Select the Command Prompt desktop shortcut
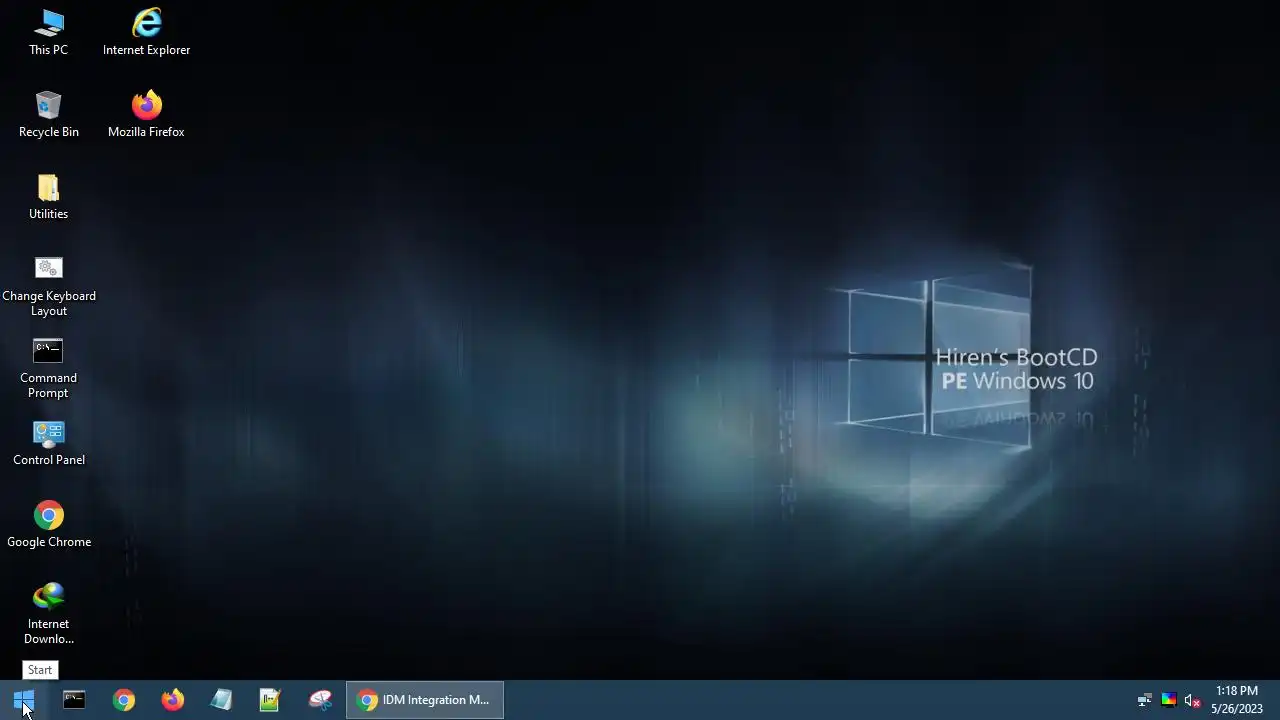This screenshot has width=1280, height=720. (48, 368)
